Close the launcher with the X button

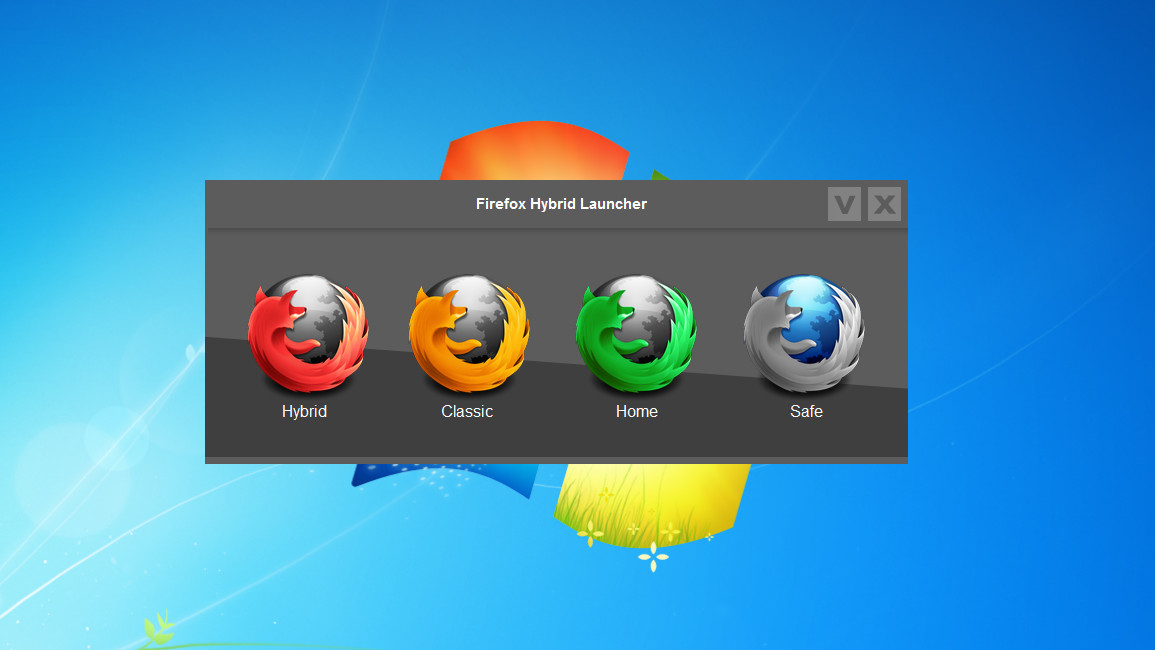tap(884, 204)
